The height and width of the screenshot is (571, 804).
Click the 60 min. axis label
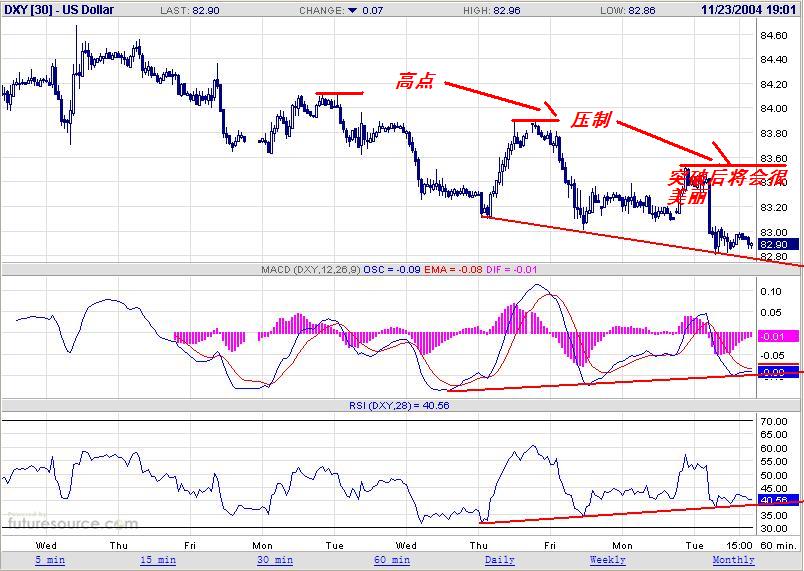(x=778, y=545)
